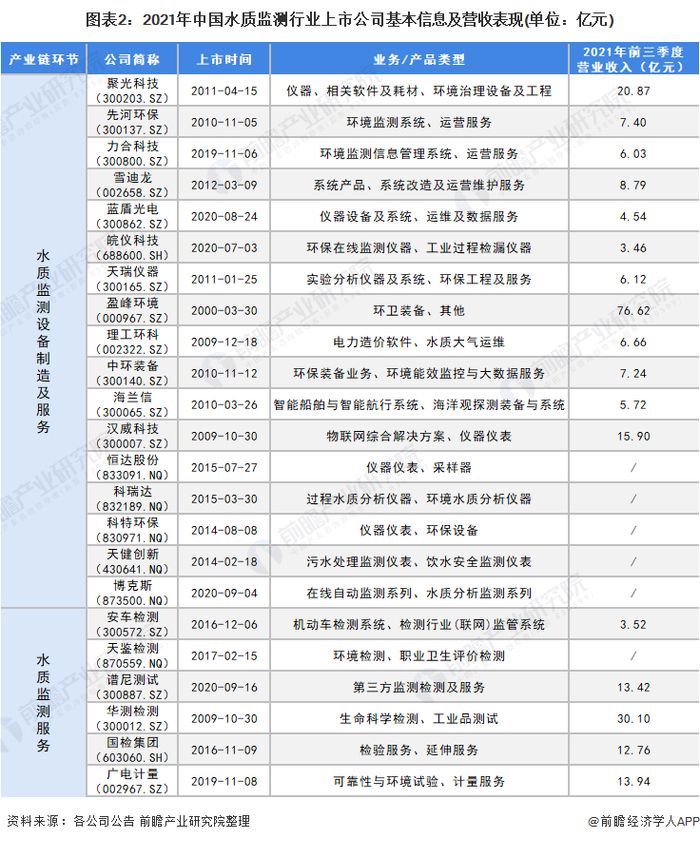Click the '@前瞻经济学人APP' credit

644,821
